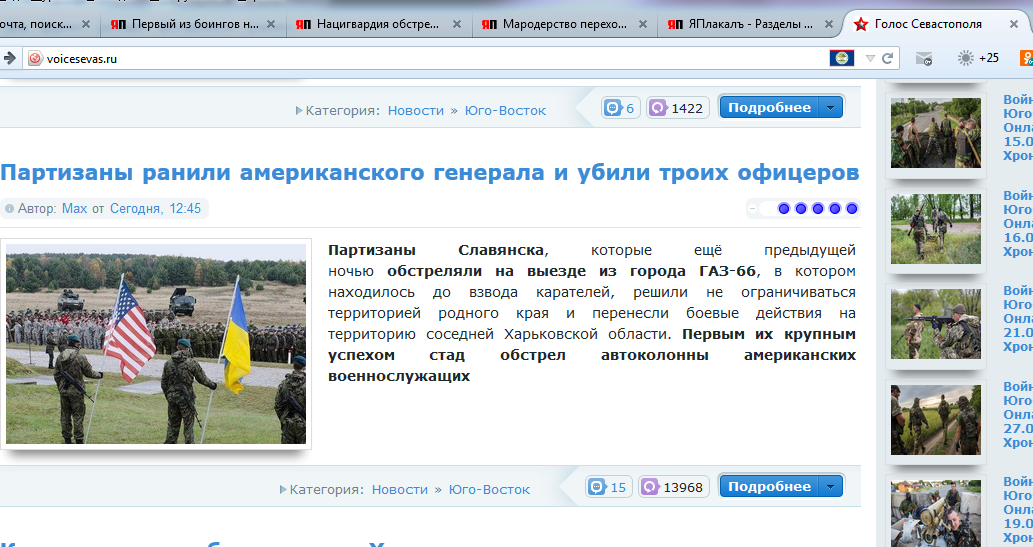Image resolution: width=1033 pixels, height=547 pixels.
Task: Rate the article with fifth blue dot
Action: 852,209
